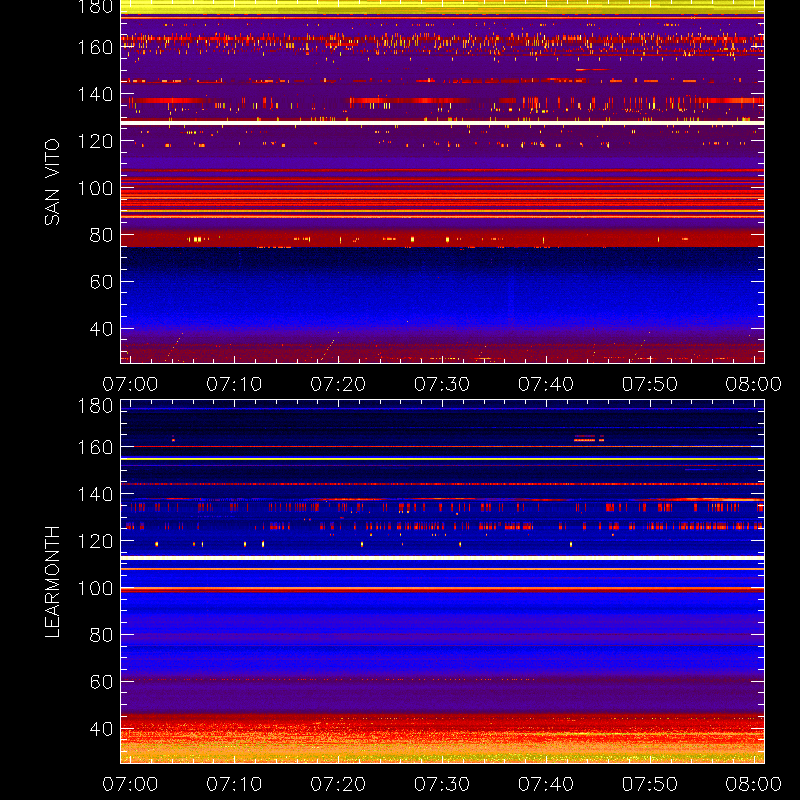
Task: Click San Vito plot's 07:20 time label
Action: (x=338, y=384)
